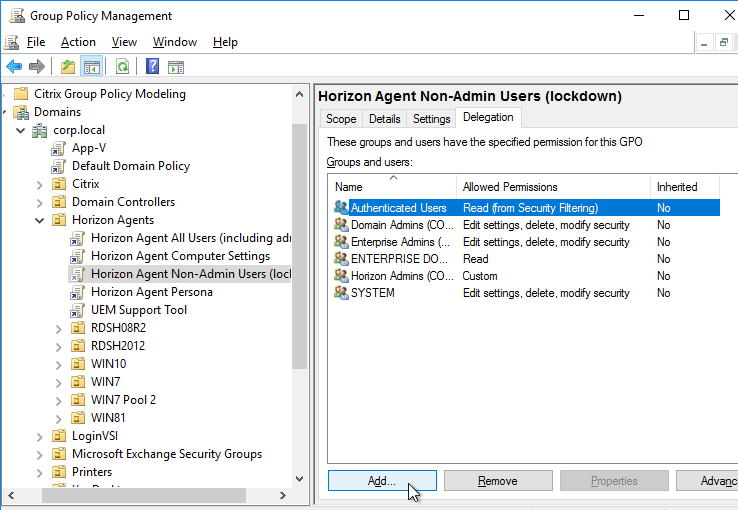Viewport: 738px width, 510px height.
Task: Click the Domains node icon
Action: [x=21, y=112]
